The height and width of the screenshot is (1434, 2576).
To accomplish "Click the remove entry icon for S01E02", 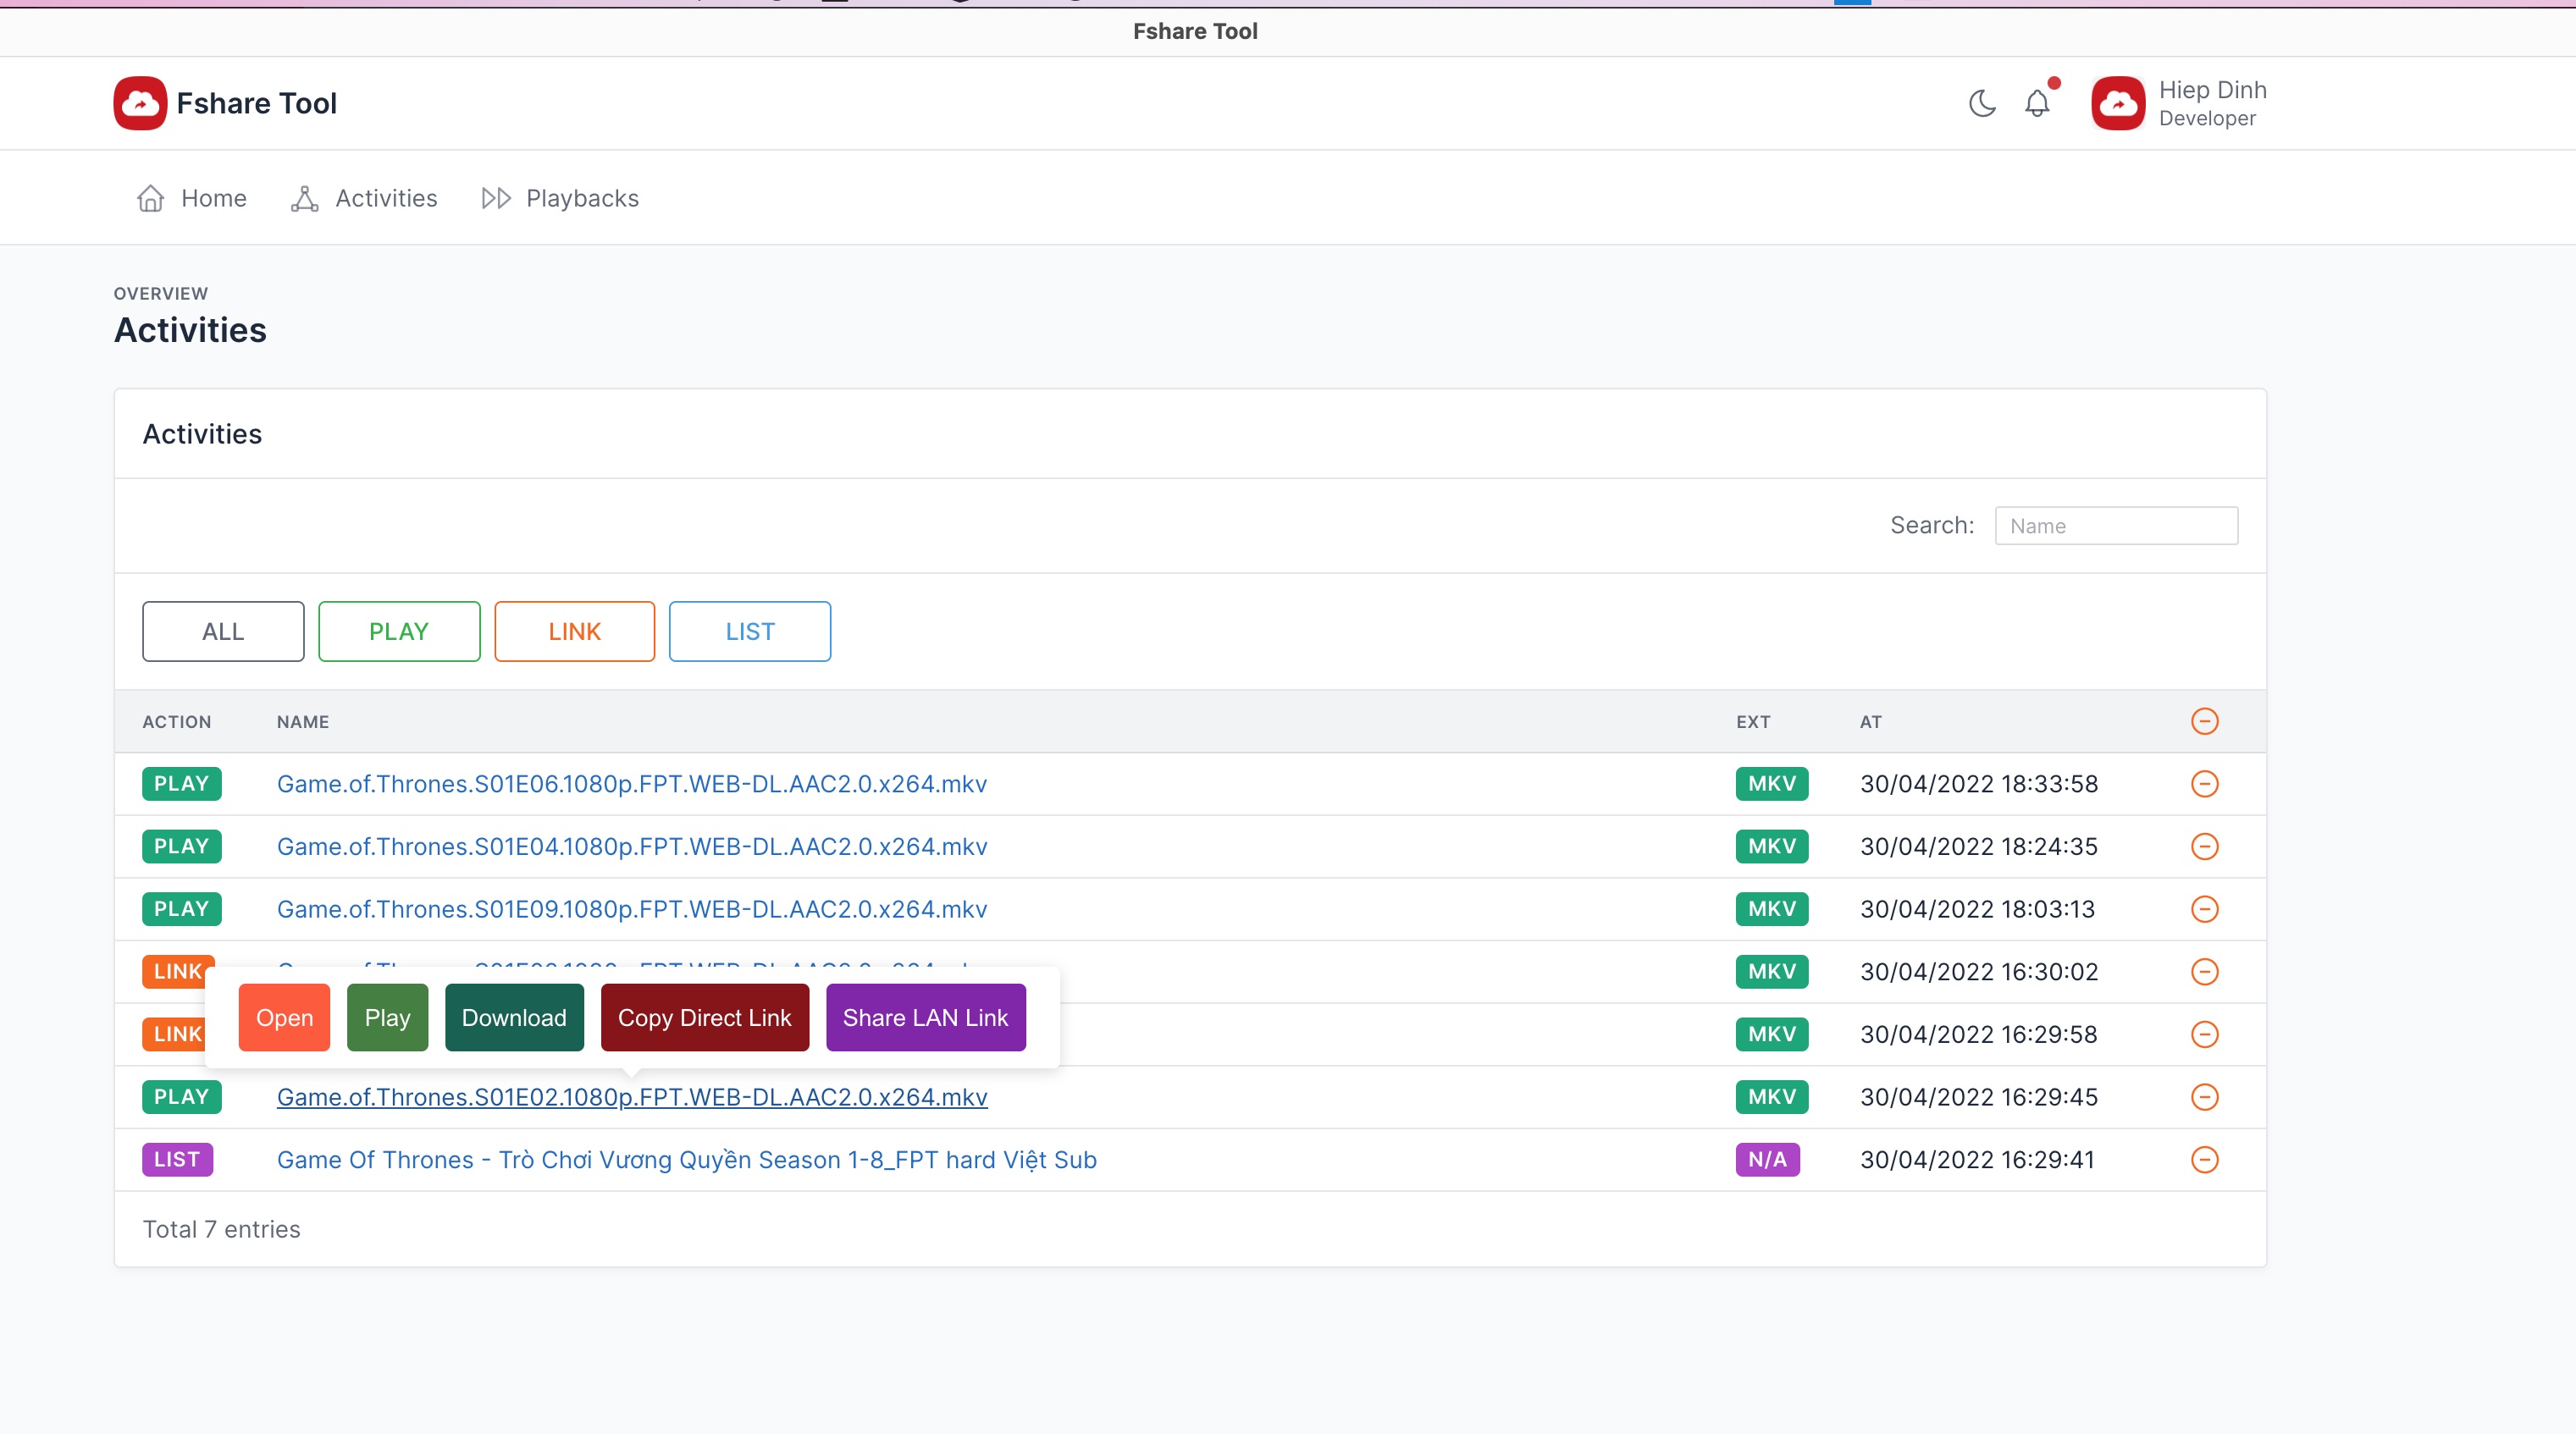I will [x=2203, y=1097].
